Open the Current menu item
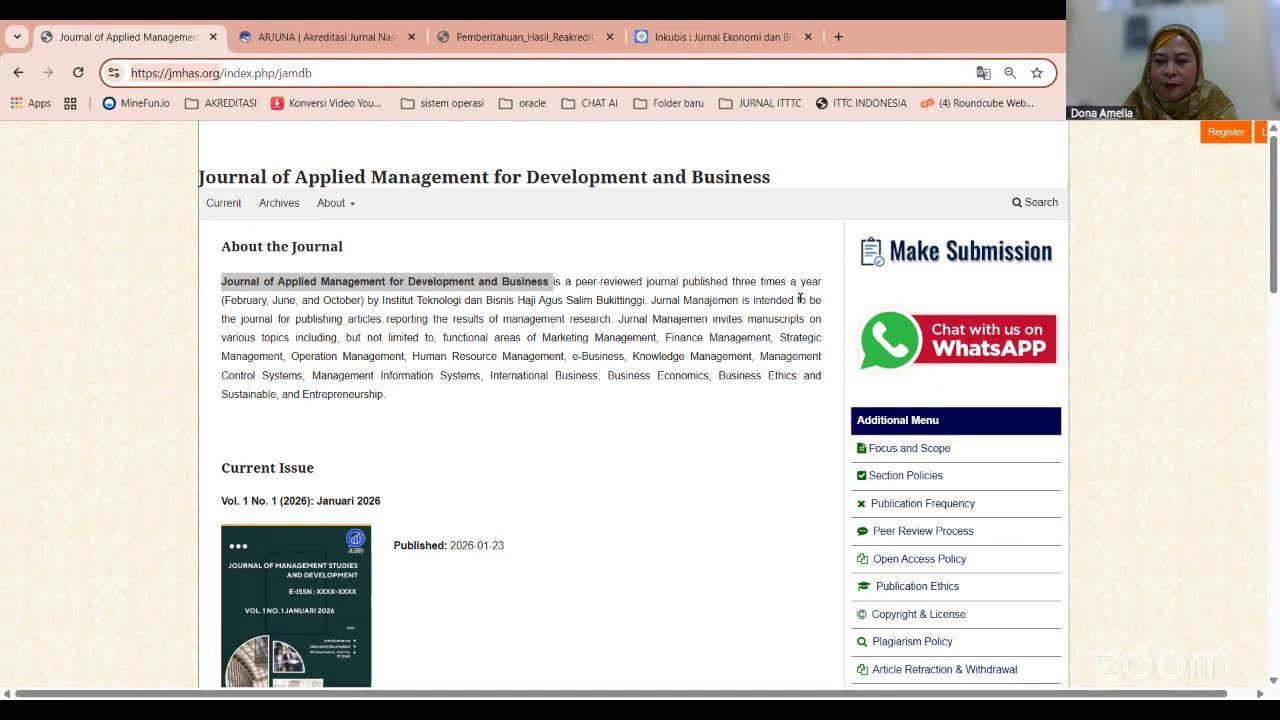Image resolution: width=1280 pixels, height=720 pixels. pos(223,203)
